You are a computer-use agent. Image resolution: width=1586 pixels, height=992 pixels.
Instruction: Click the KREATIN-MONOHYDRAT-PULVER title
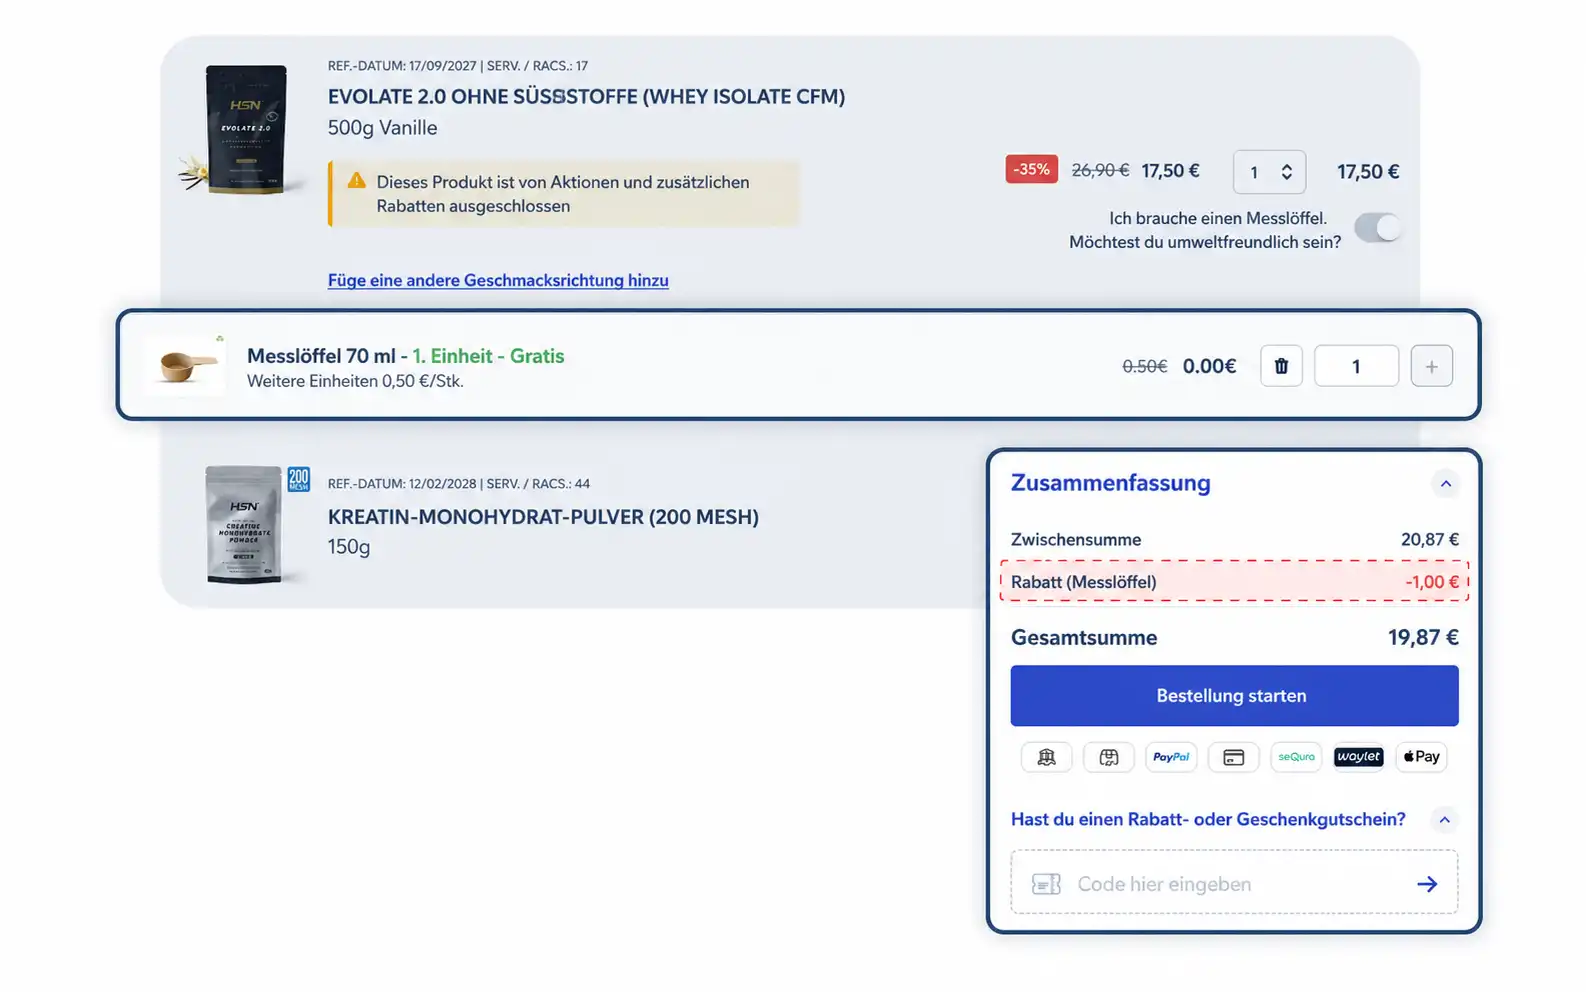(543, 517)
